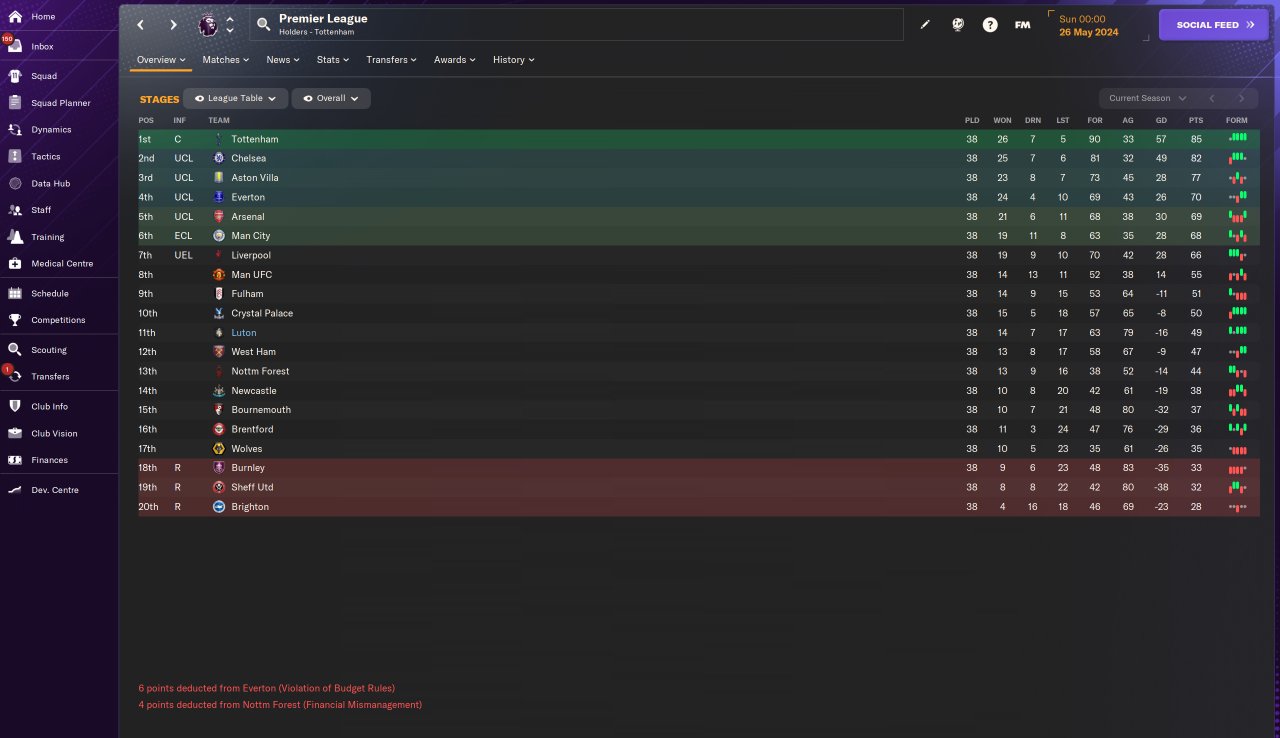The height and width of the screenshot is (738, 1280).
Task: Open the Tactics screen icon
Action: click(x=15, y=156)
